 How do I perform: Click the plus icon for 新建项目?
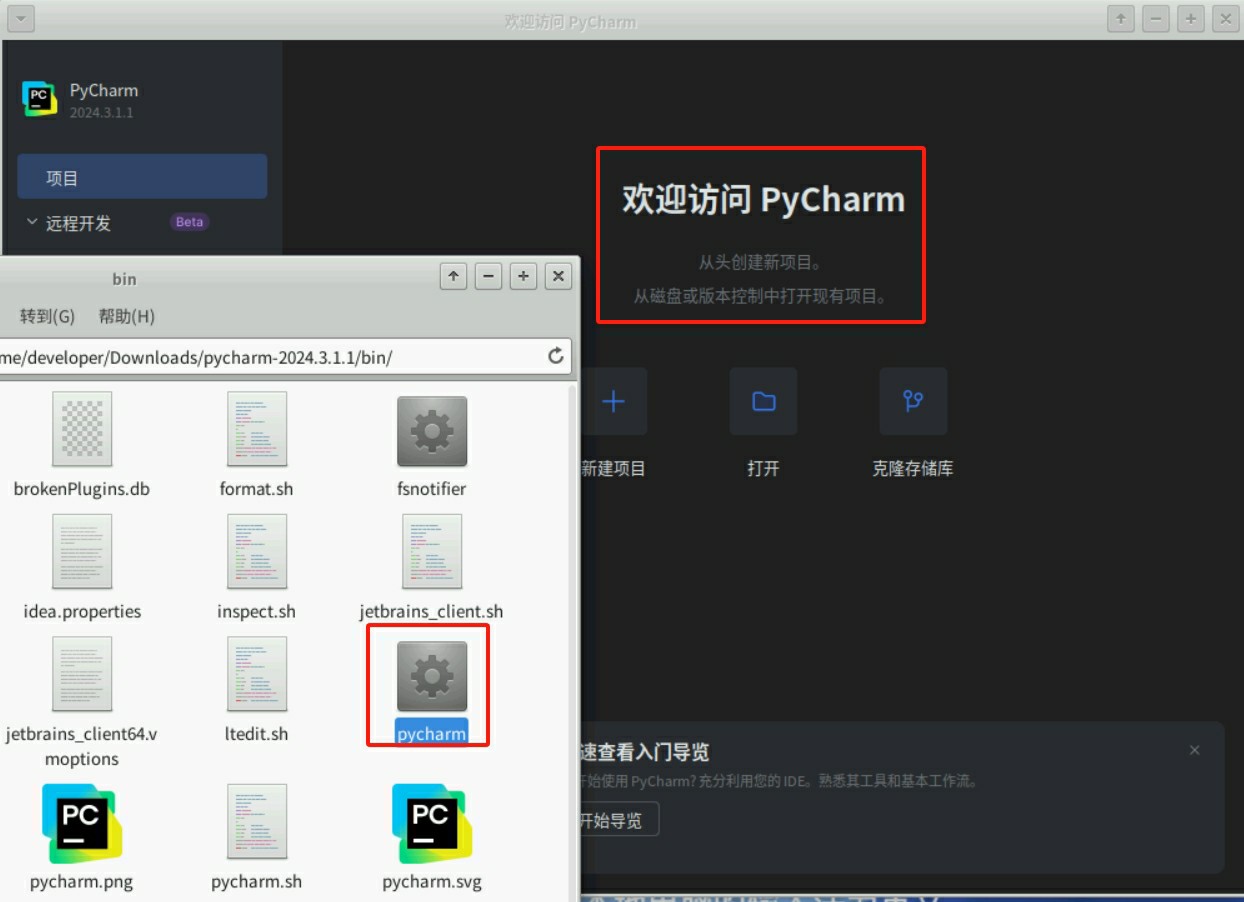pyautogui.click(x=613, y=401)
